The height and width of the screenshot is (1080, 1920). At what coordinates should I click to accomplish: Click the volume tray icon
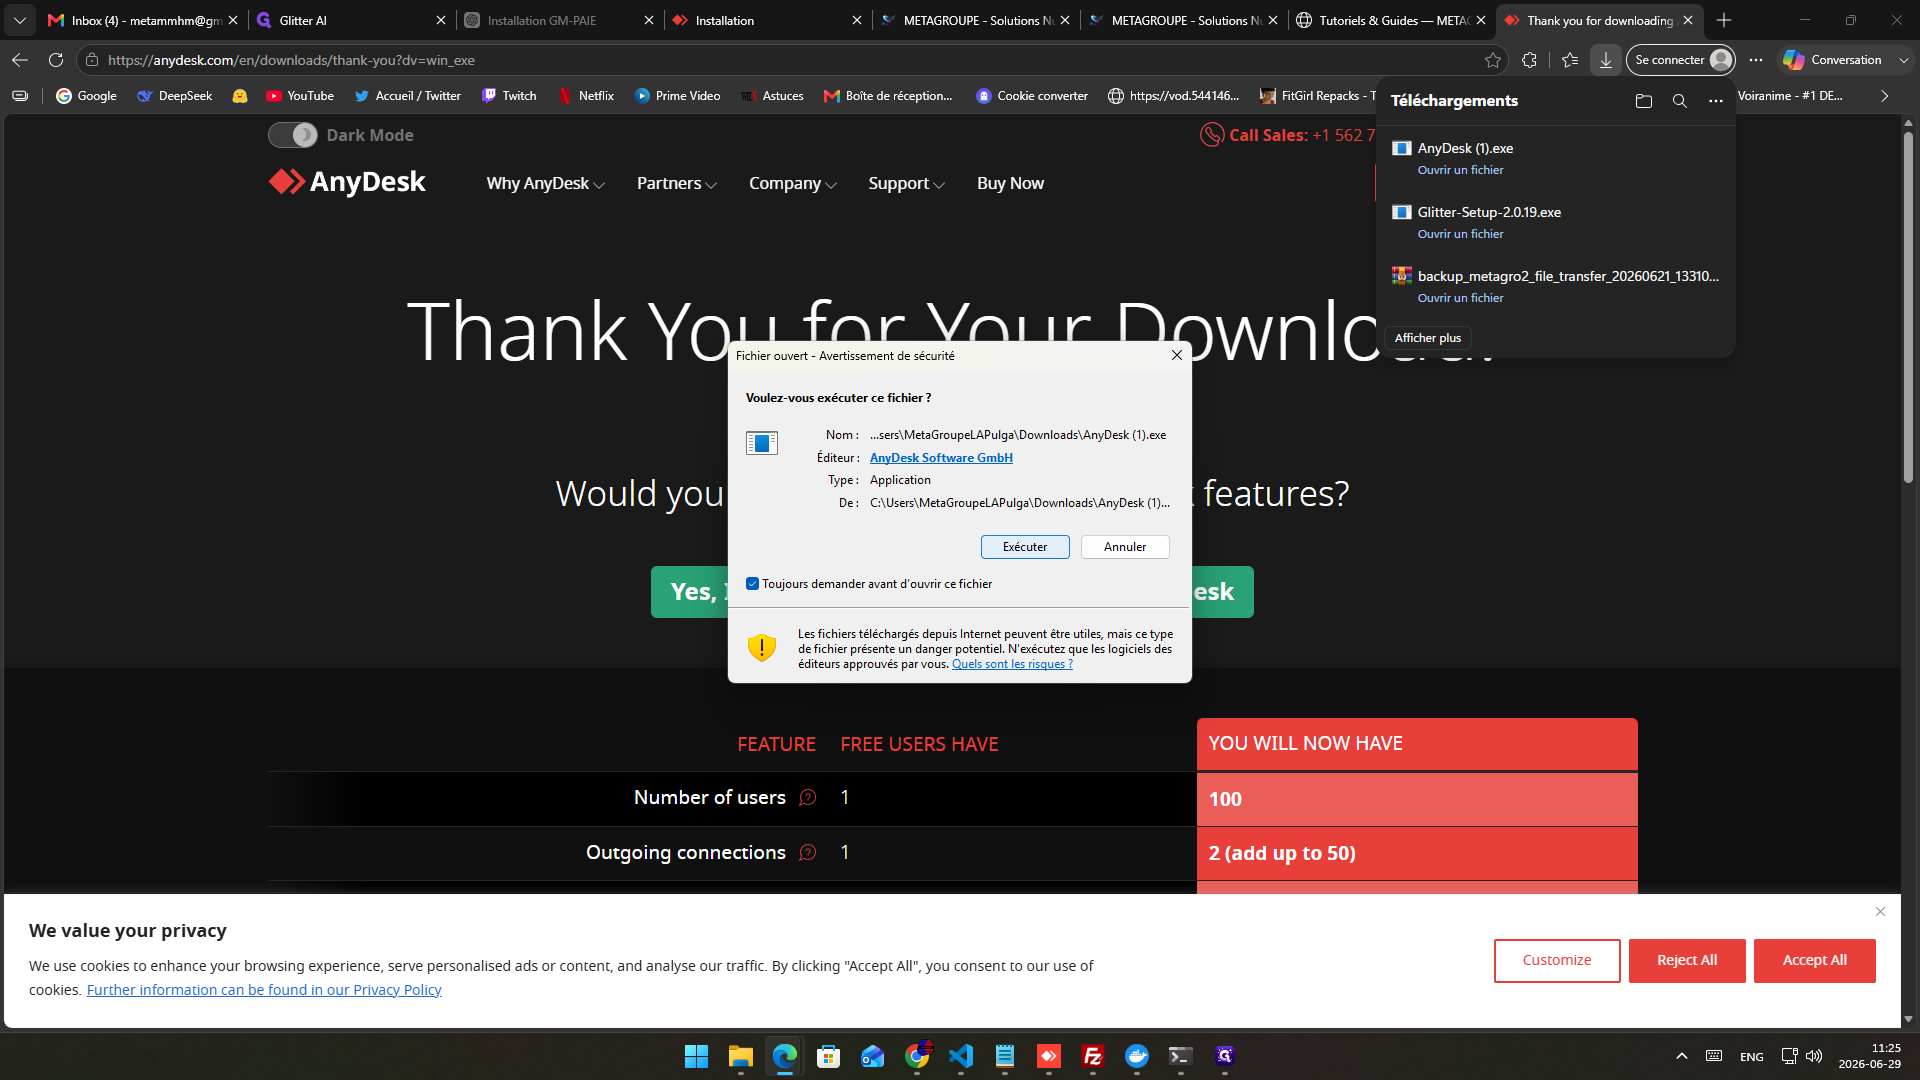tap(1814, 1056)
